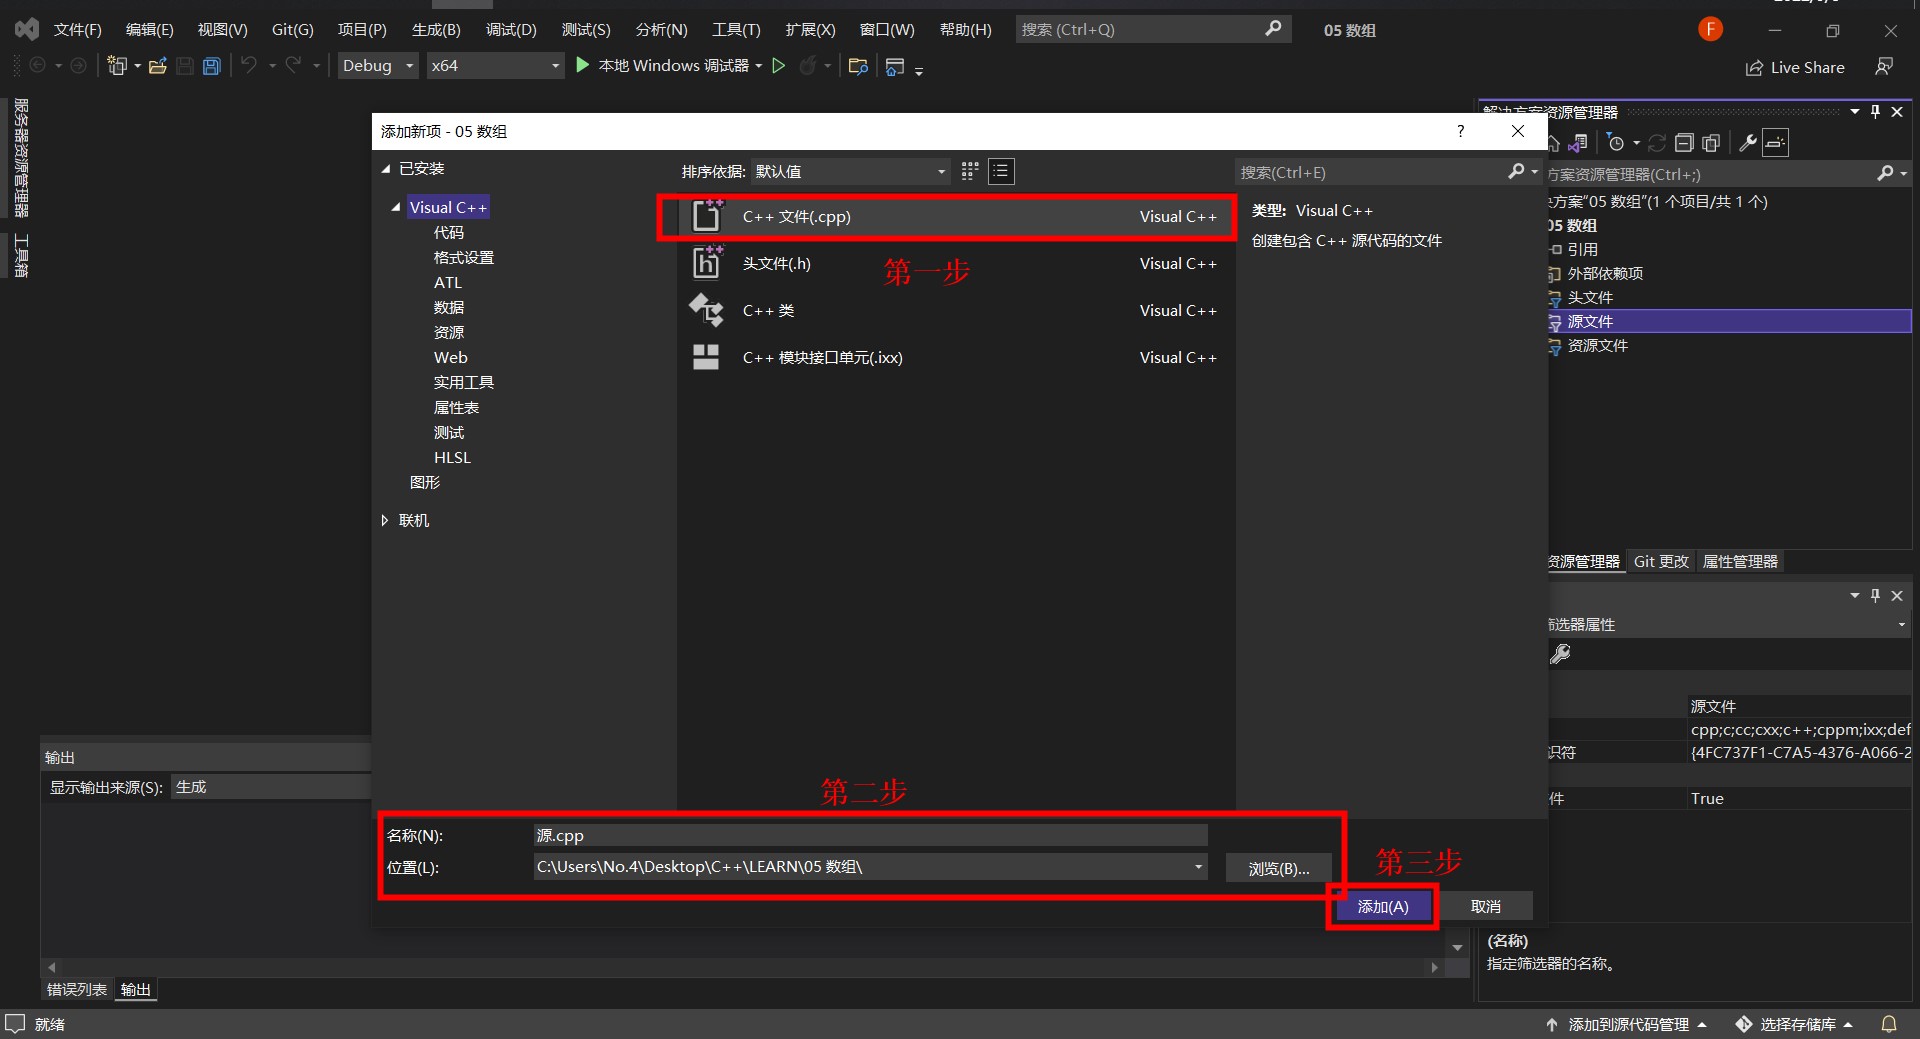
Task: Switch to the Git 更改 tab
Action: [x=1661, y=562]
